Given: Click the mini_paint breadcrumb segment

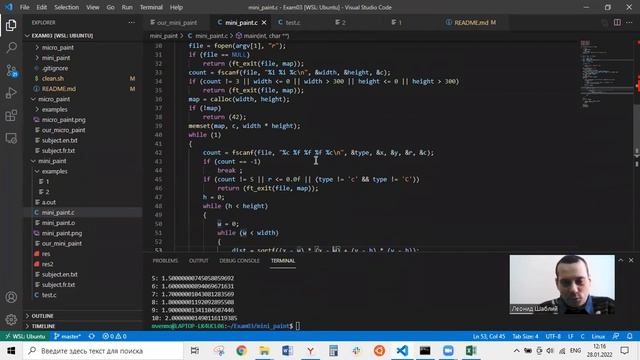Looking at the screenshot, I should coord(163,36).
